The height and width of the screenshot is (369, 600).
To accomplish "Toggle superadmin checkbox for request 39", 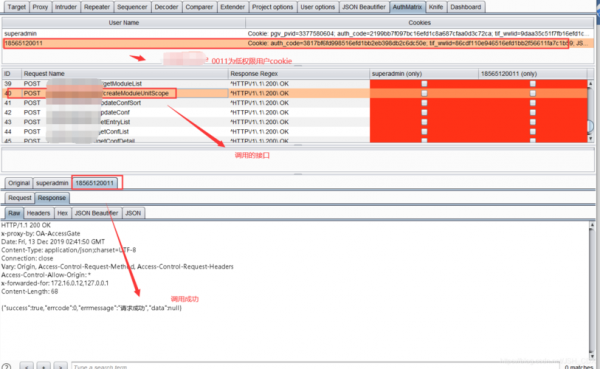I will click(x=424, y=83).
